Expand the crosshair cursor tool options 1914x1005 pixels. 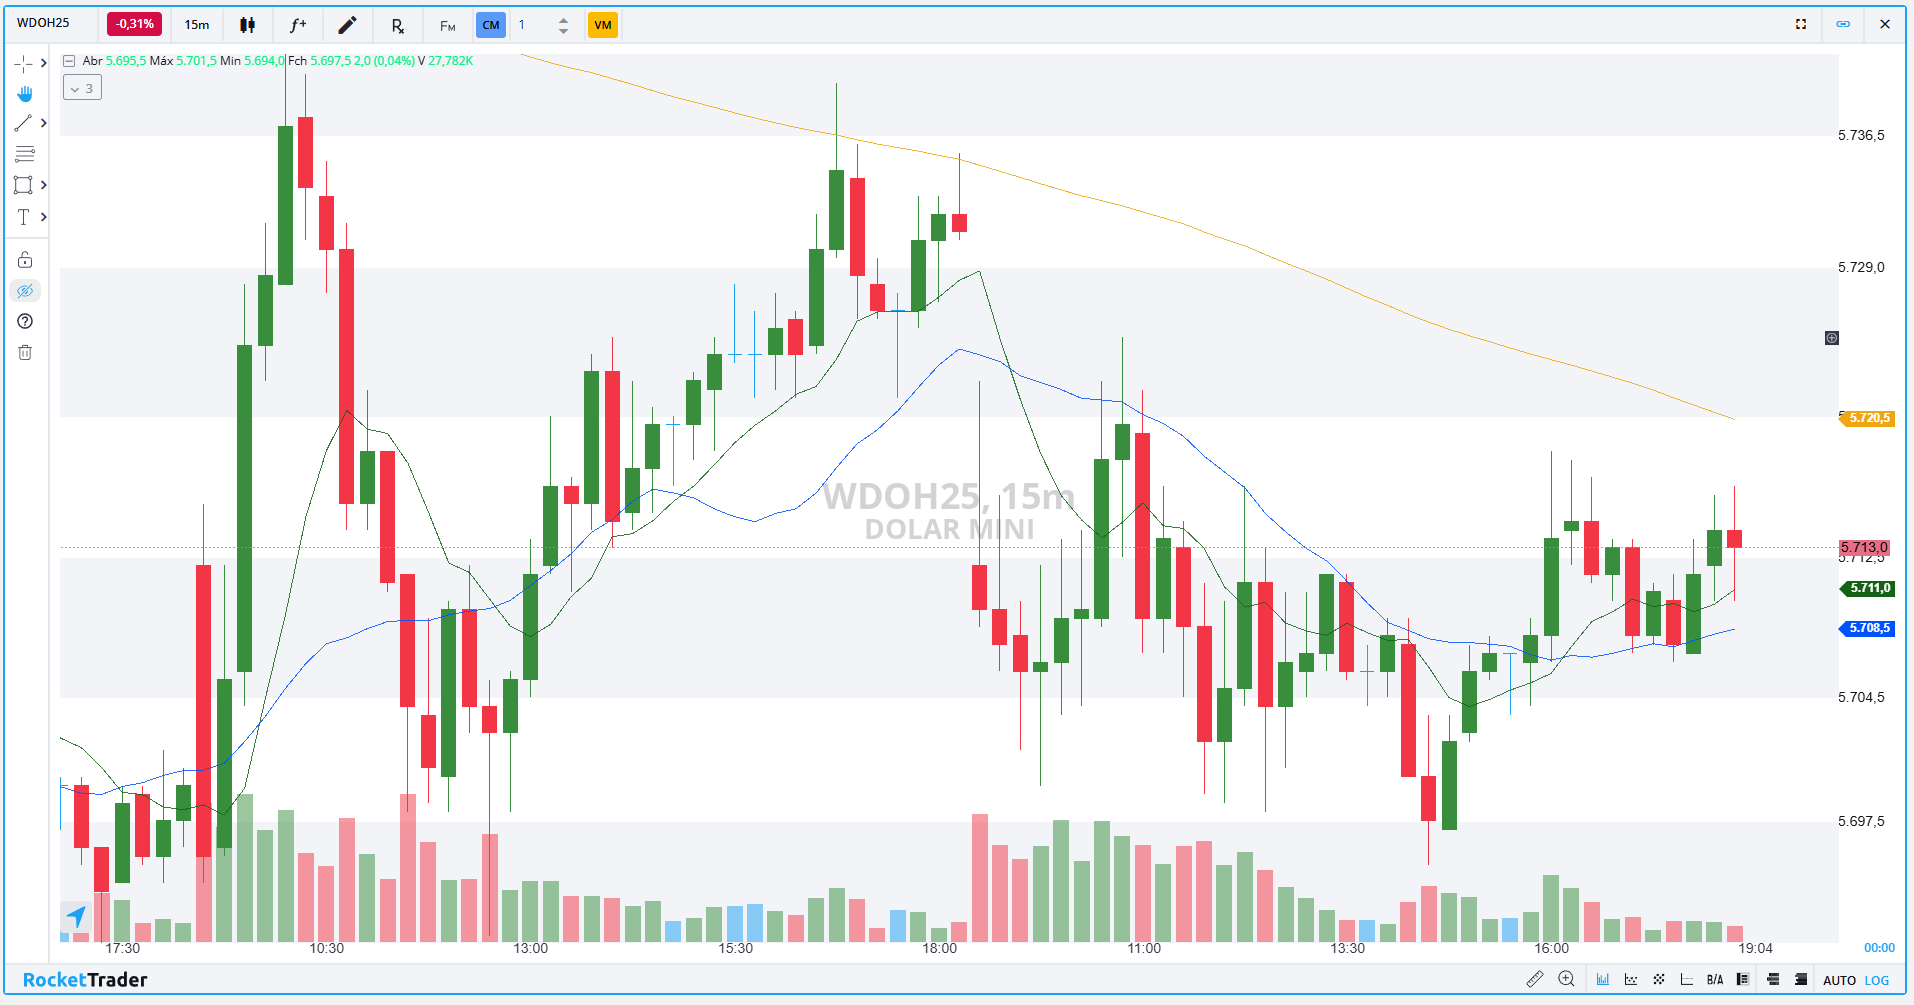tap(44, 63)
